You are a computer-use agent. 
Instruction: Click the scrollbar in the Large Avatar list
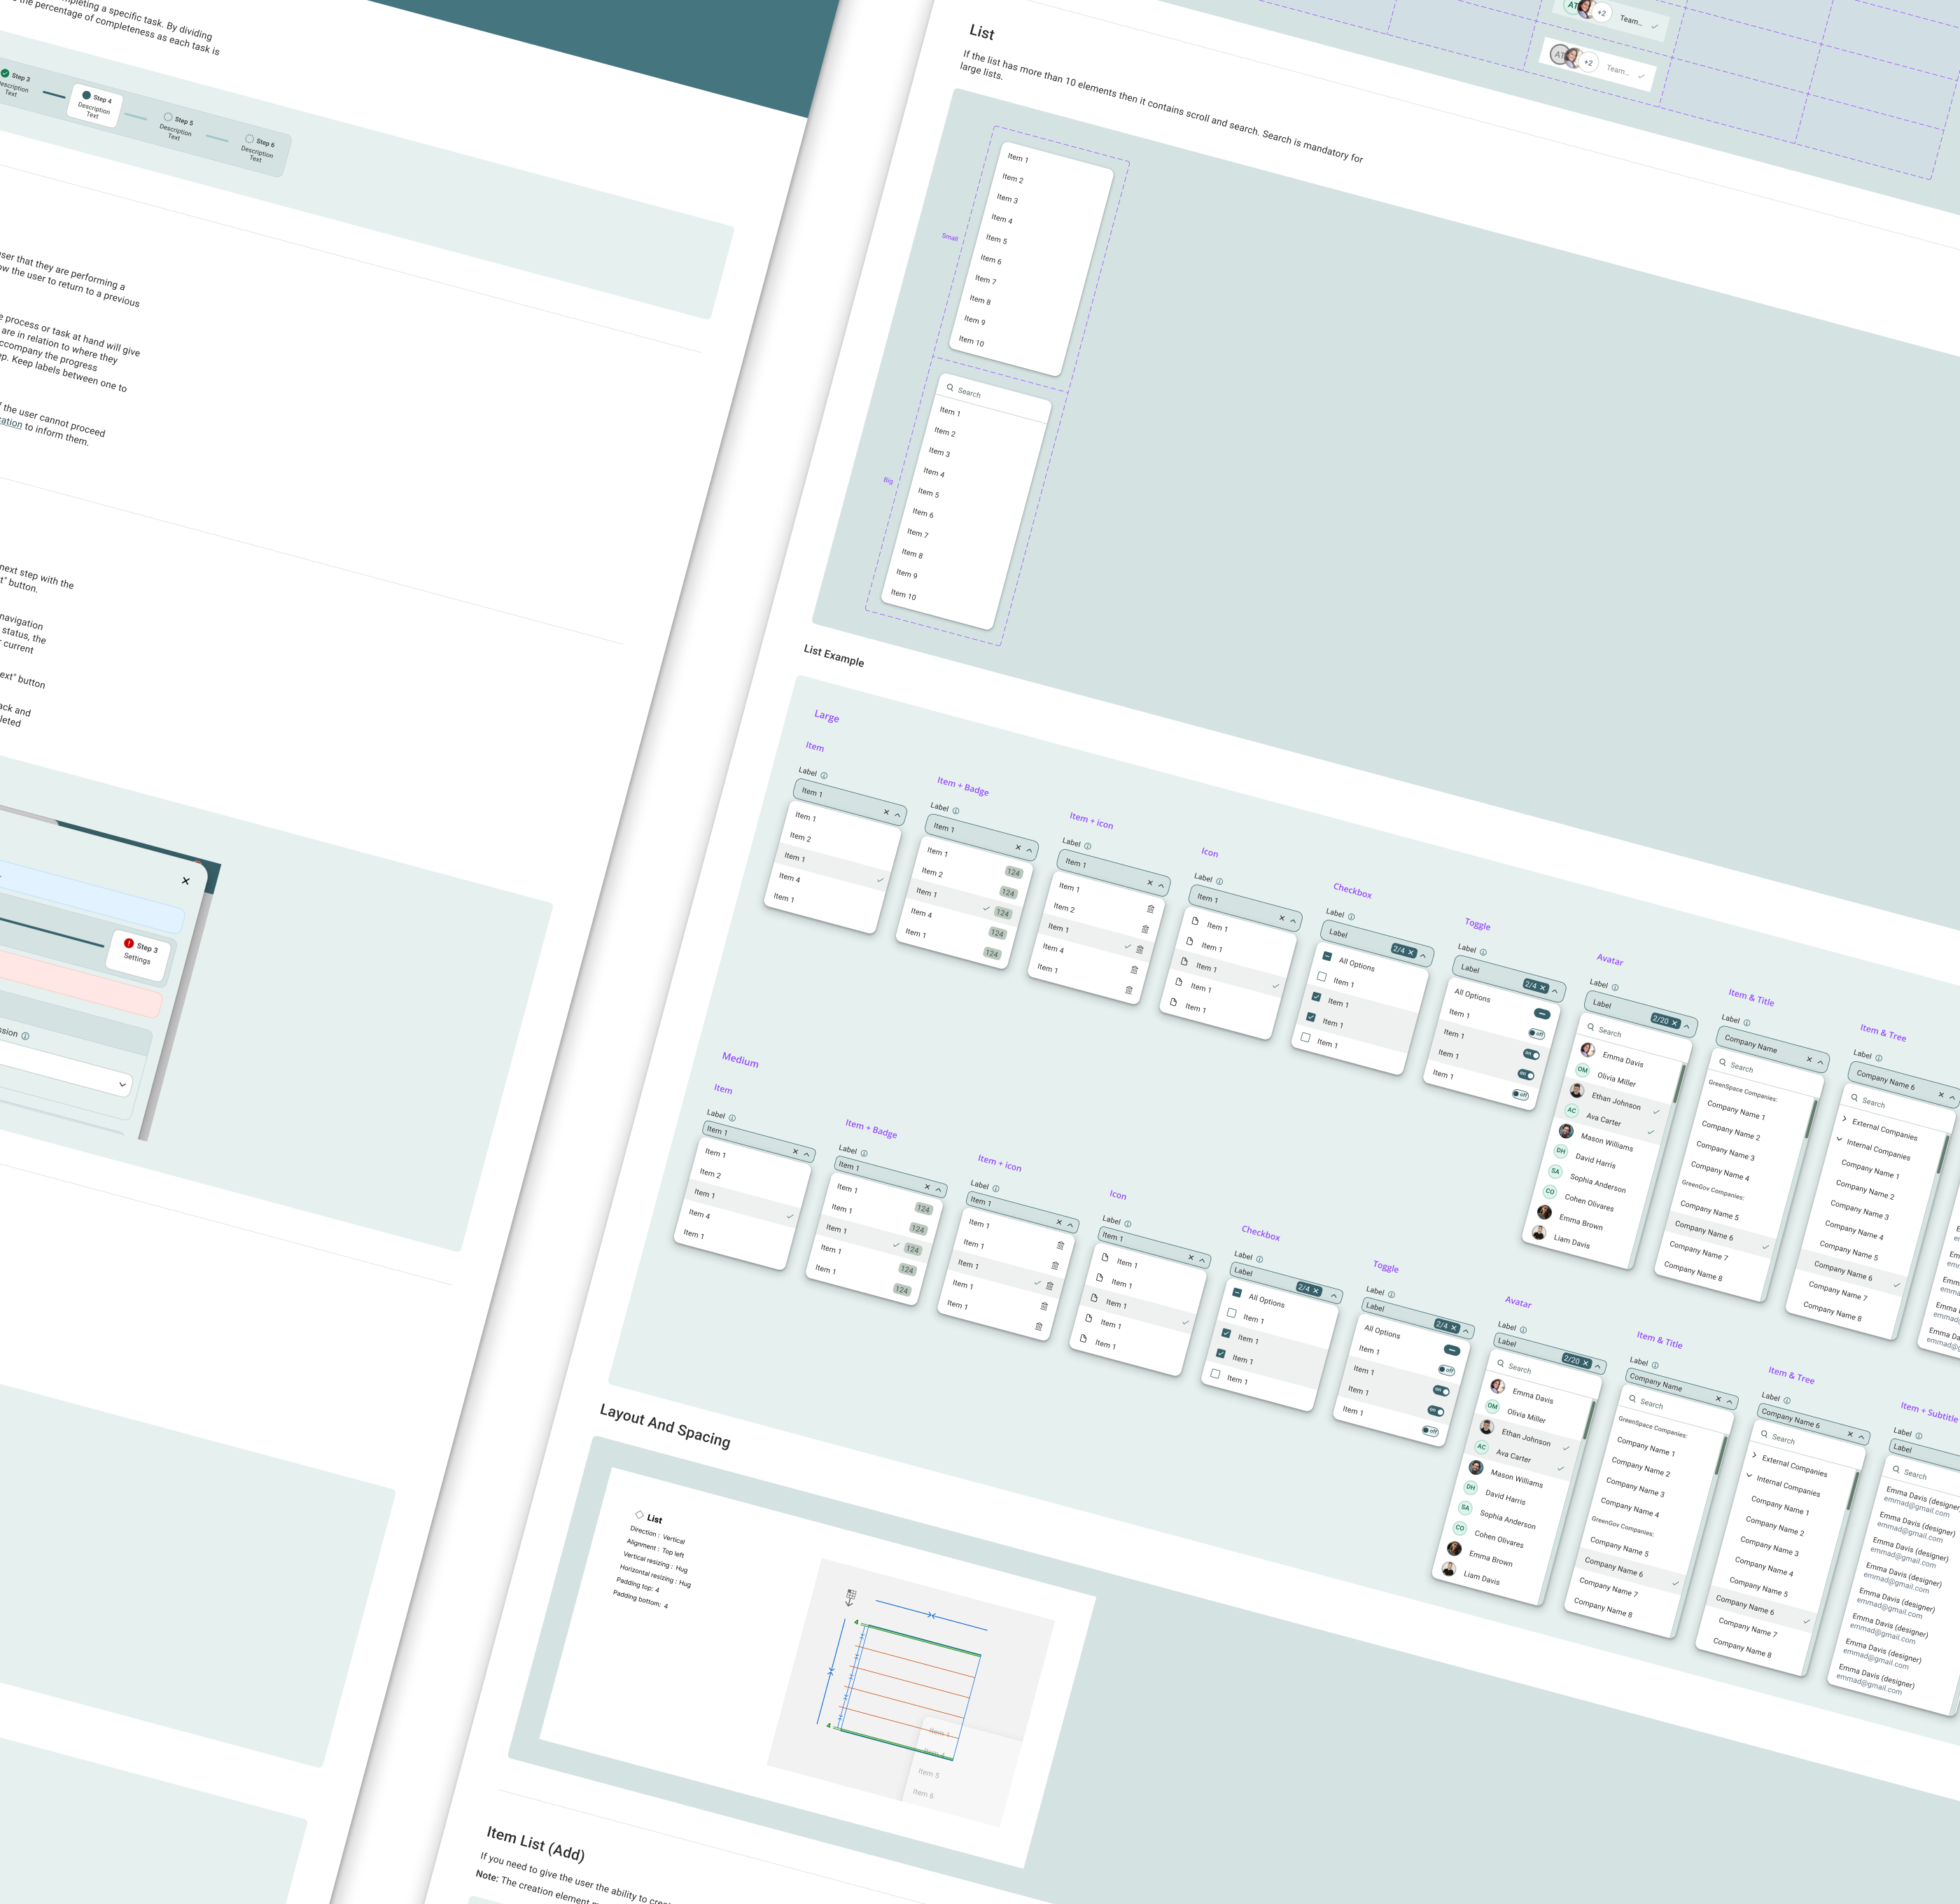coord(1679,1083)
